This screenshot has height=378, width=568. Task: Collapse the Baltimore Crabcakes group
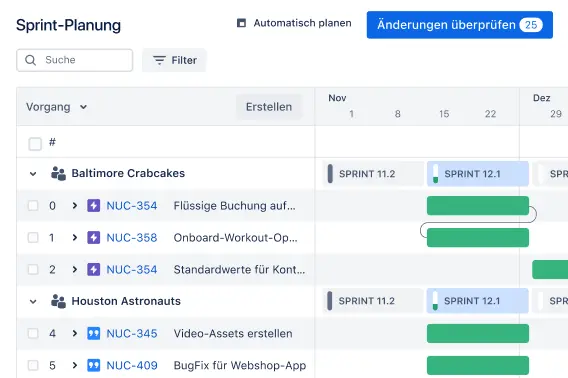[33, 174]
